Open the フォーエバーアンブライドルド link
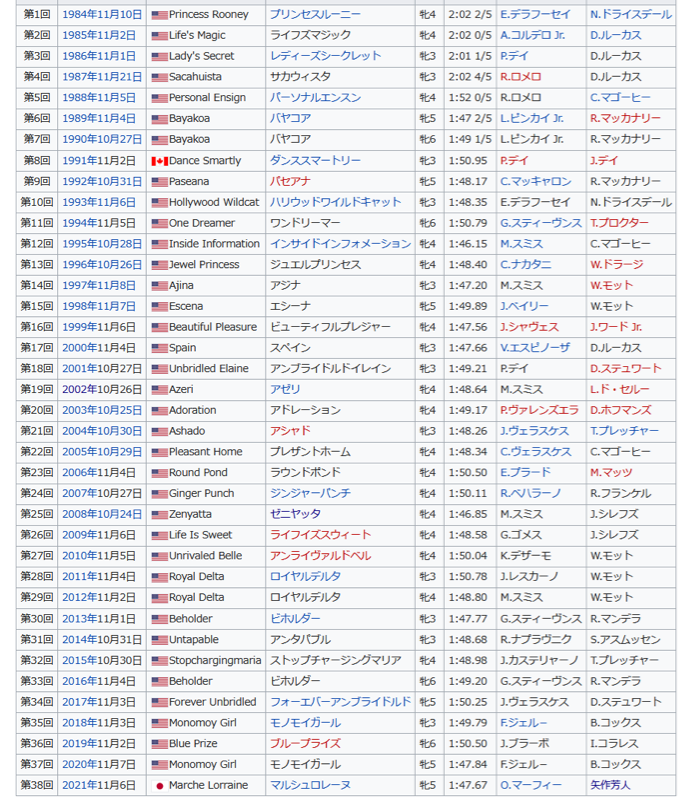The image size is (687, 800). pyautogui.click(x=340, y=702)
